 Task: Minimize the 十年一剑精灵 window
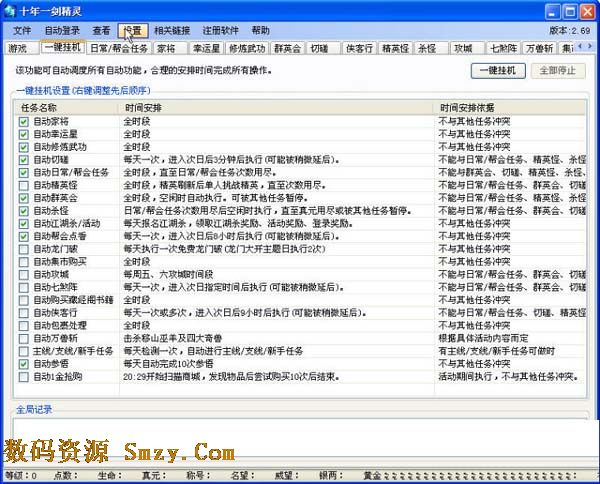coord(552,11)
